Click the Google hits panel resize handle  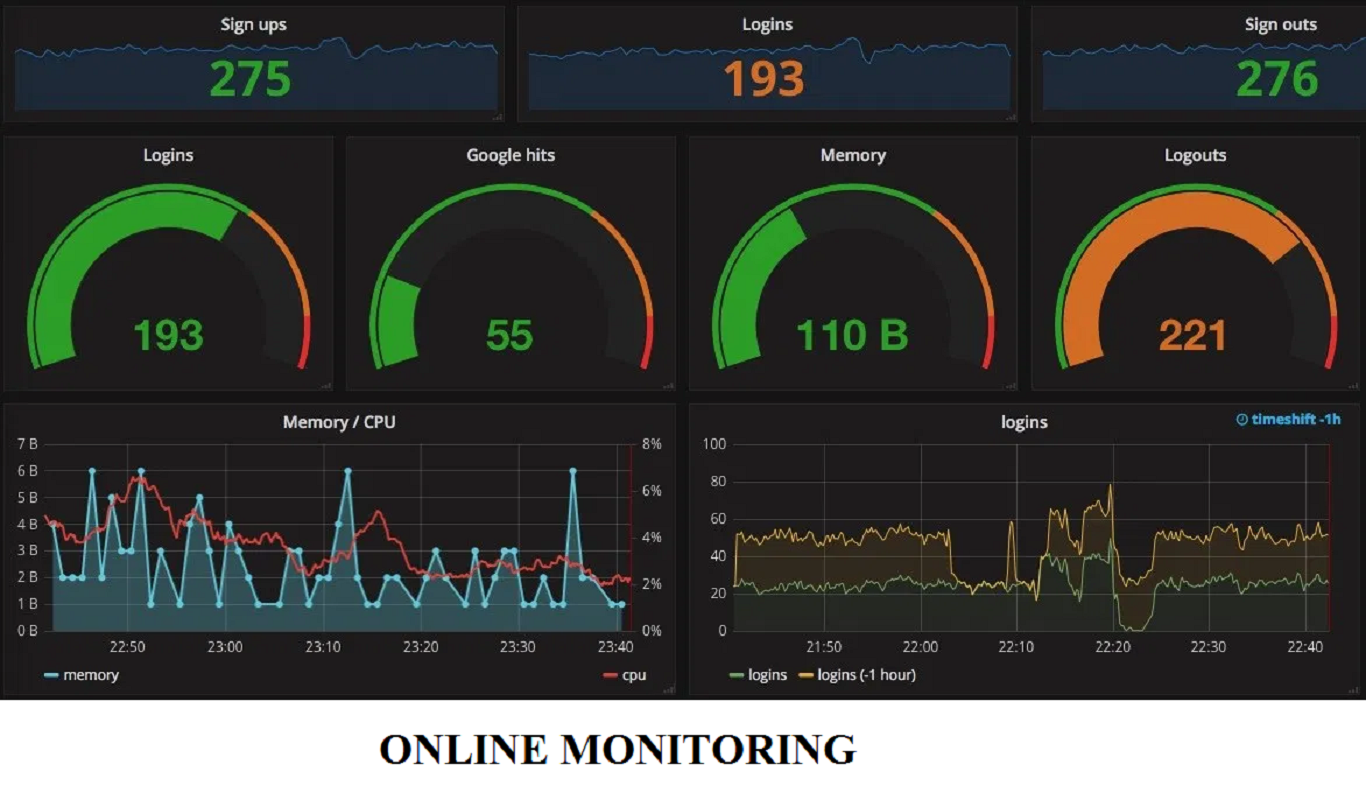[668, 384]
